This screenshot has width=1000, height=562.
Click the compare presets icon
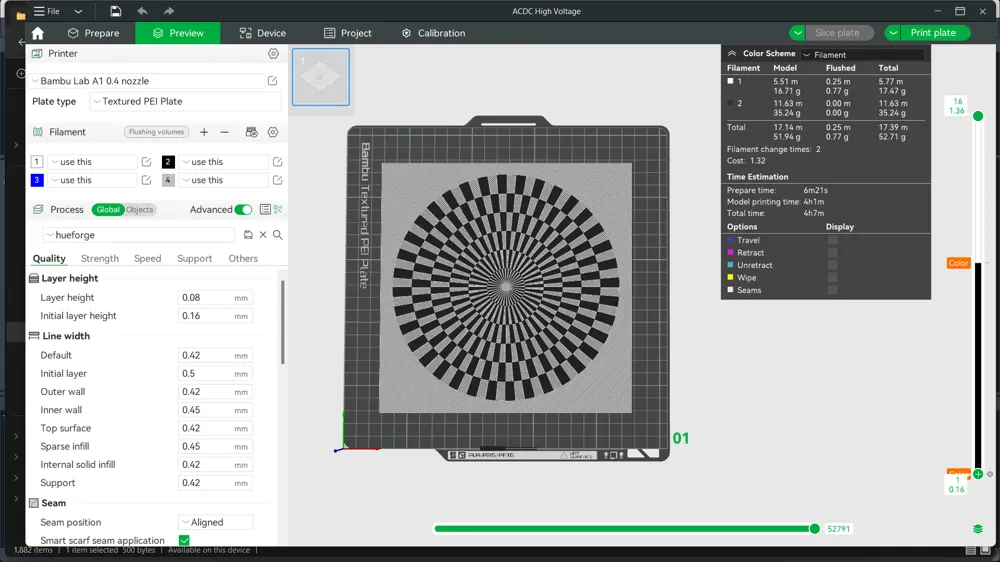click(278, 209)
